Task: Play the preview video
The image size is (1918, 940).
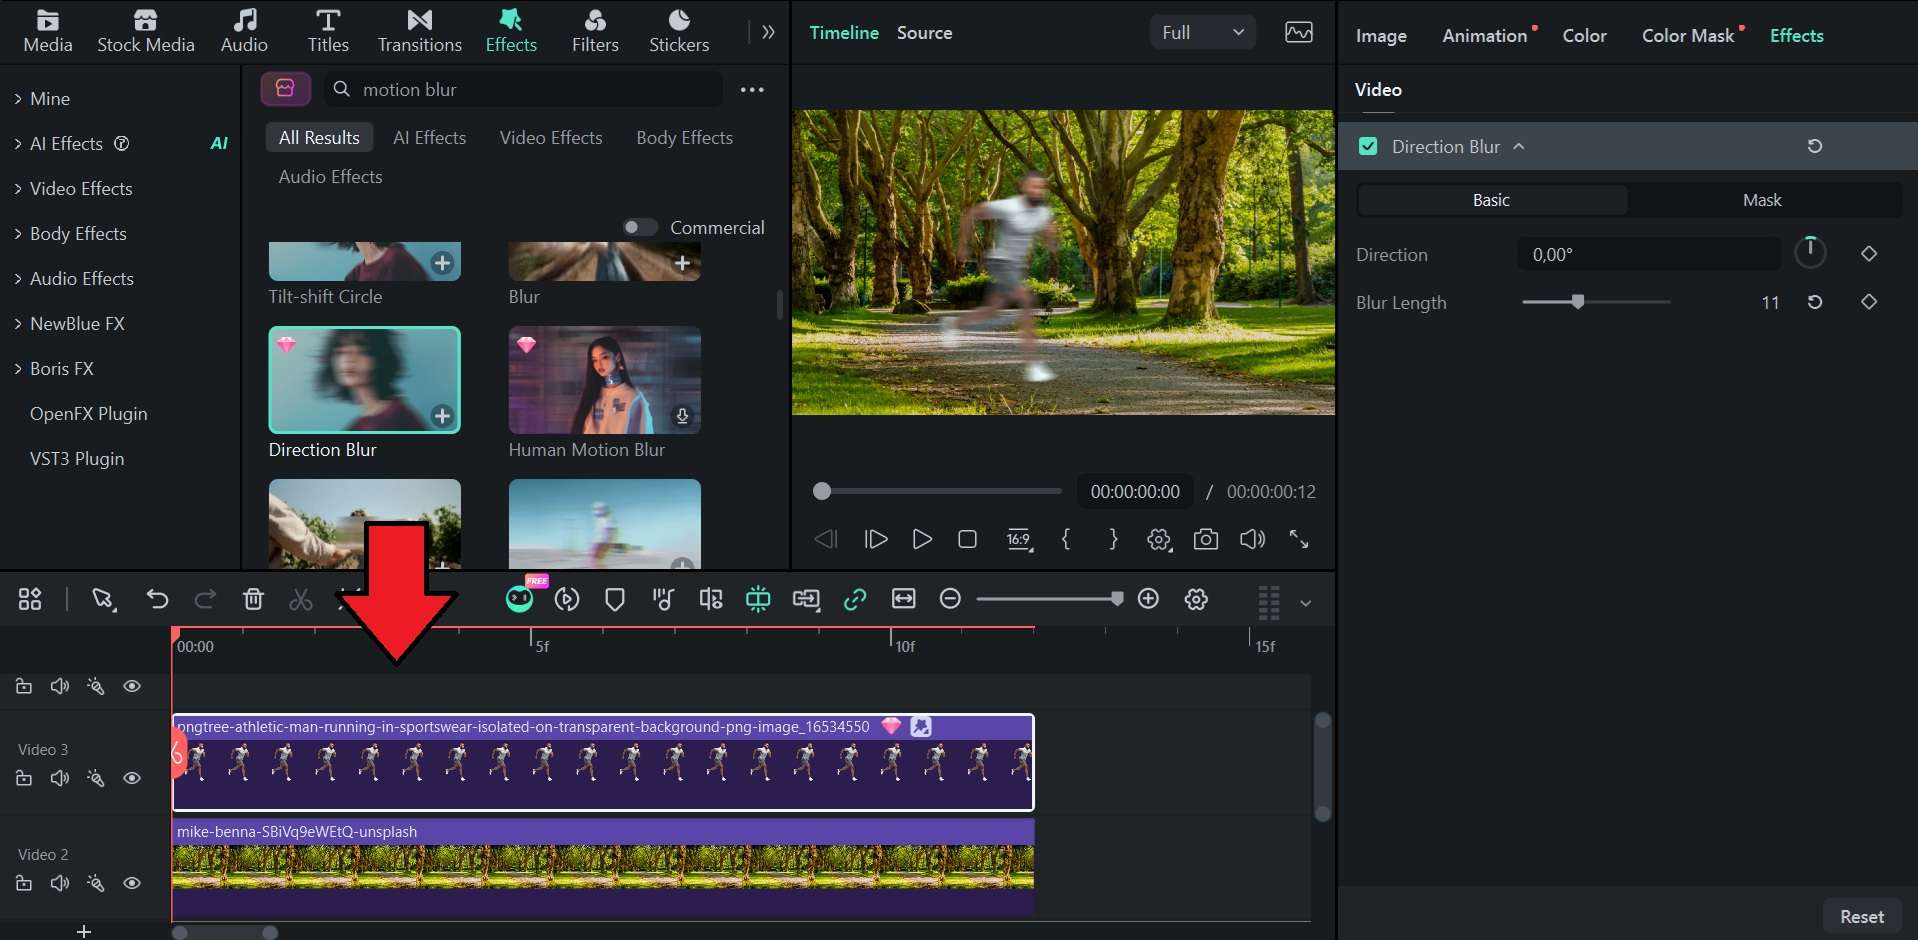Action: click(922, 540)
